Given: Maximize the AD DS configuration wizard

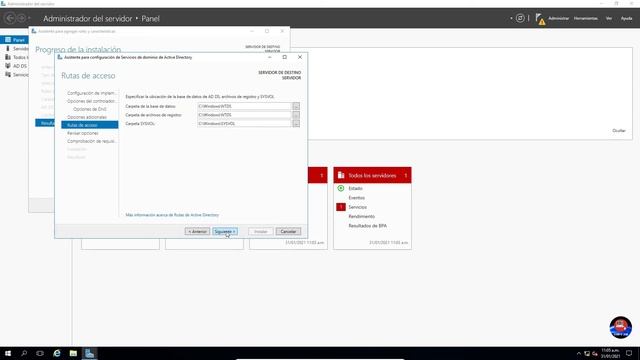Looking at the screenshot, I should pos(284,57).
